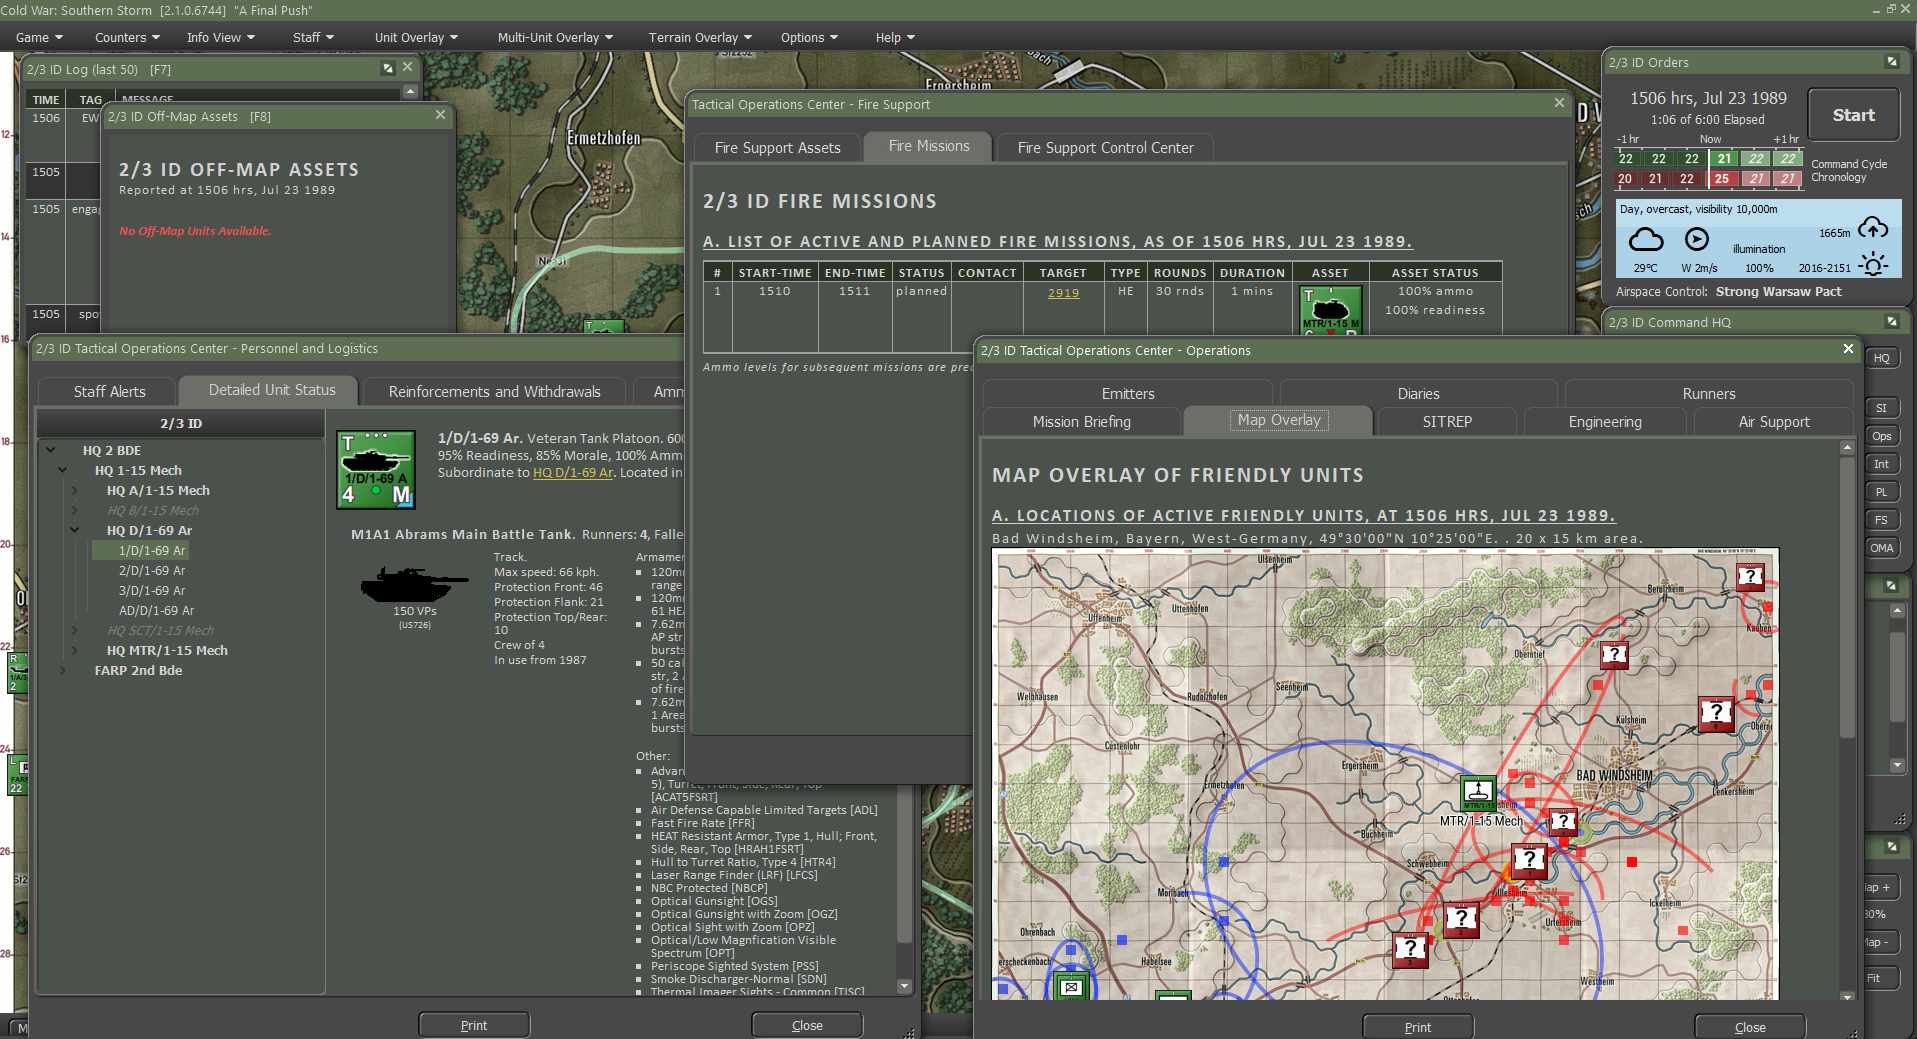The height and width of the screenshot is (1039, 1917).
Task: Open Reinforcements and Withdrawals tab
Action: tap(494, 391)
